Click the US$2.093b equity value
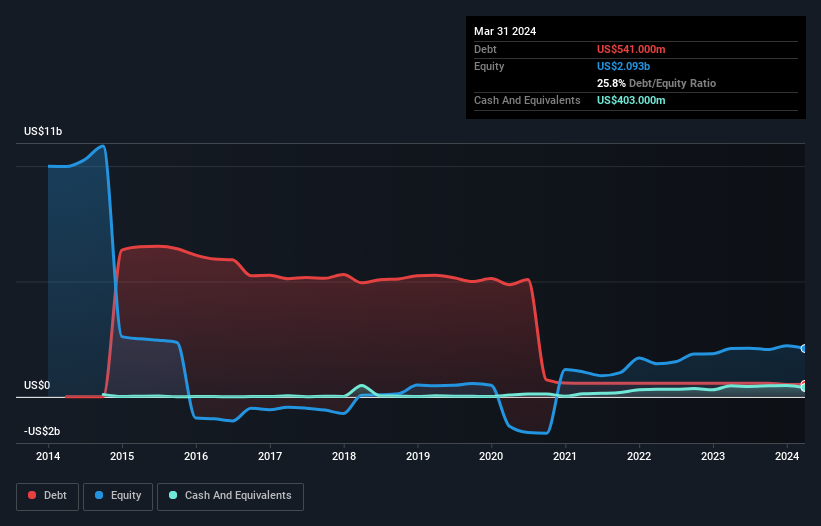This screenshot has width=821, height=526. [623, 66]
